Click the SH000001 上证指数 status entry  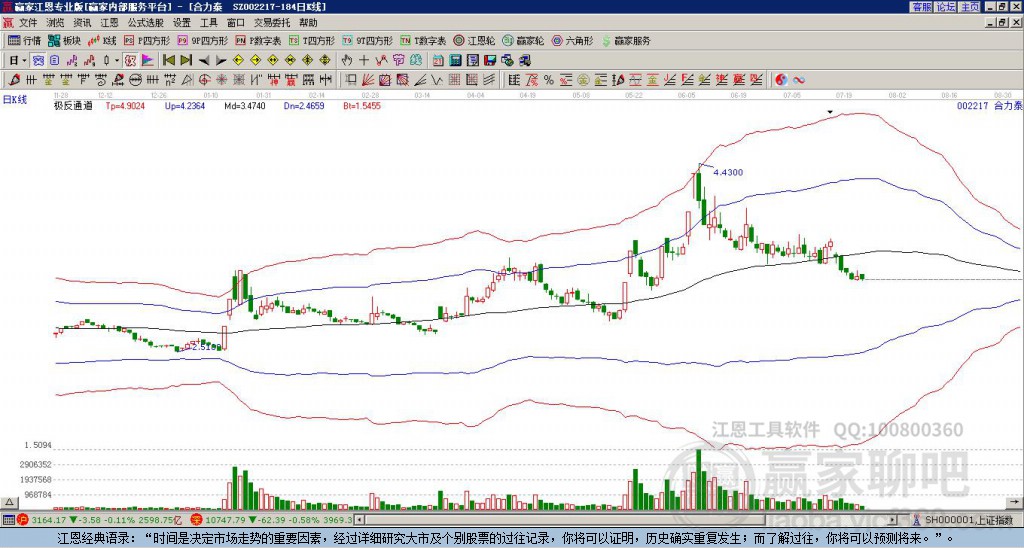(969, 520)
